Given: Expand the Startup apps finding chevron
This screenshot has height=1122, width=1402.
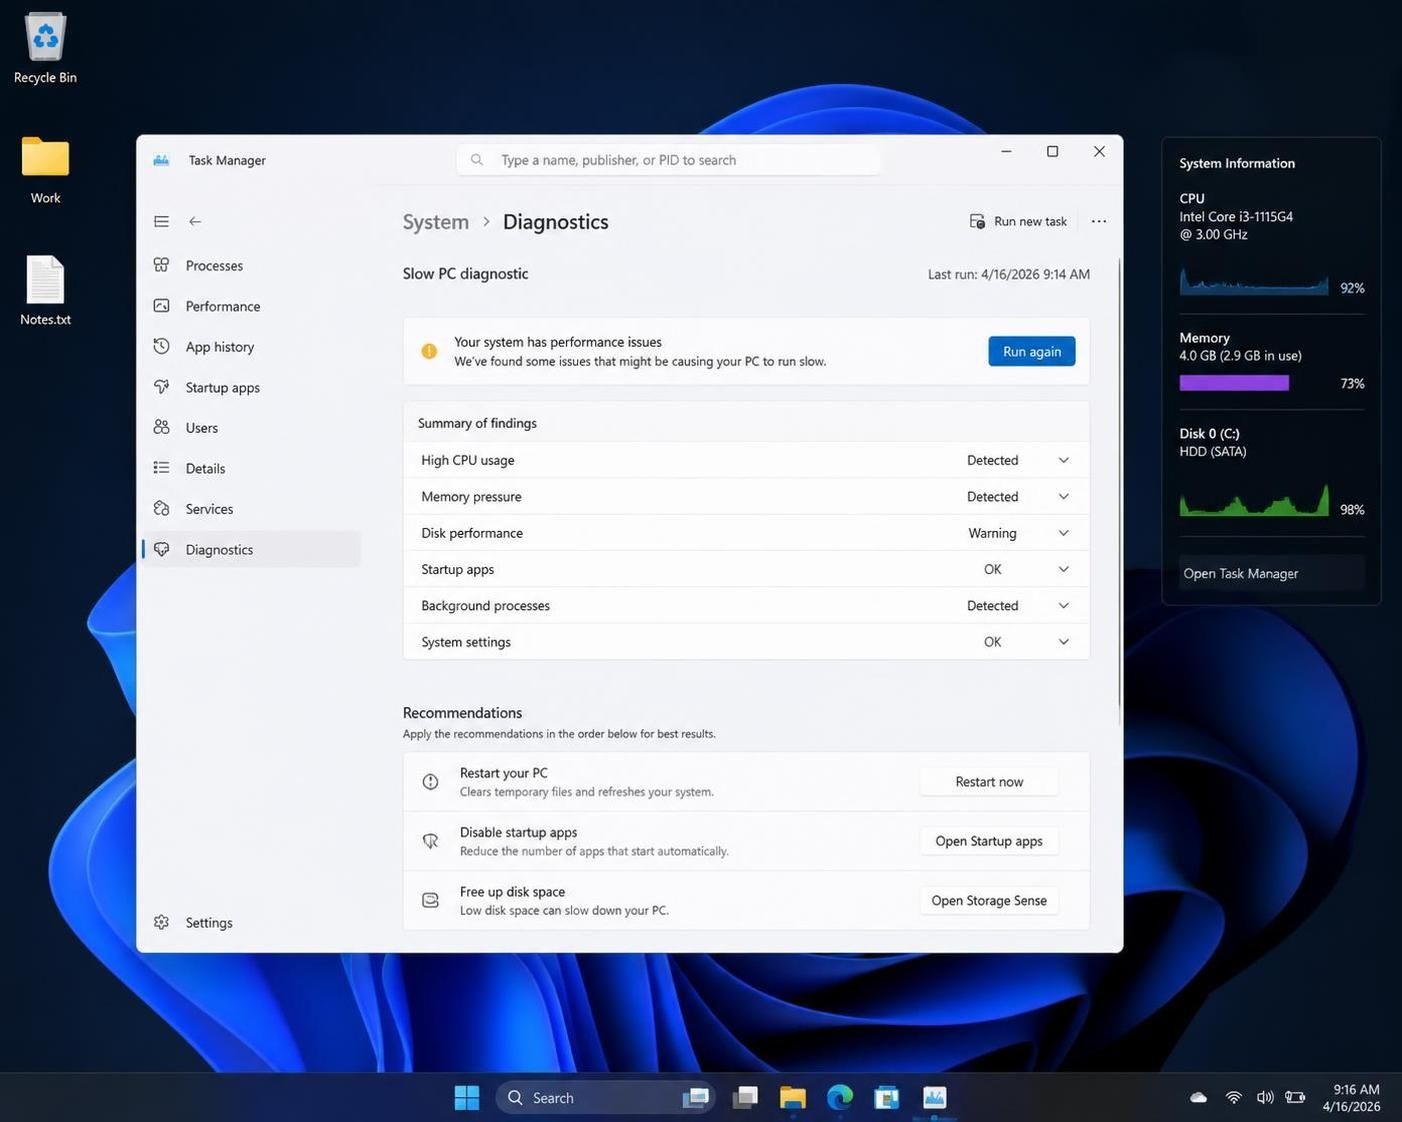Looking at the screenshot, I should pyautogui.click(x=1064, y=569).
